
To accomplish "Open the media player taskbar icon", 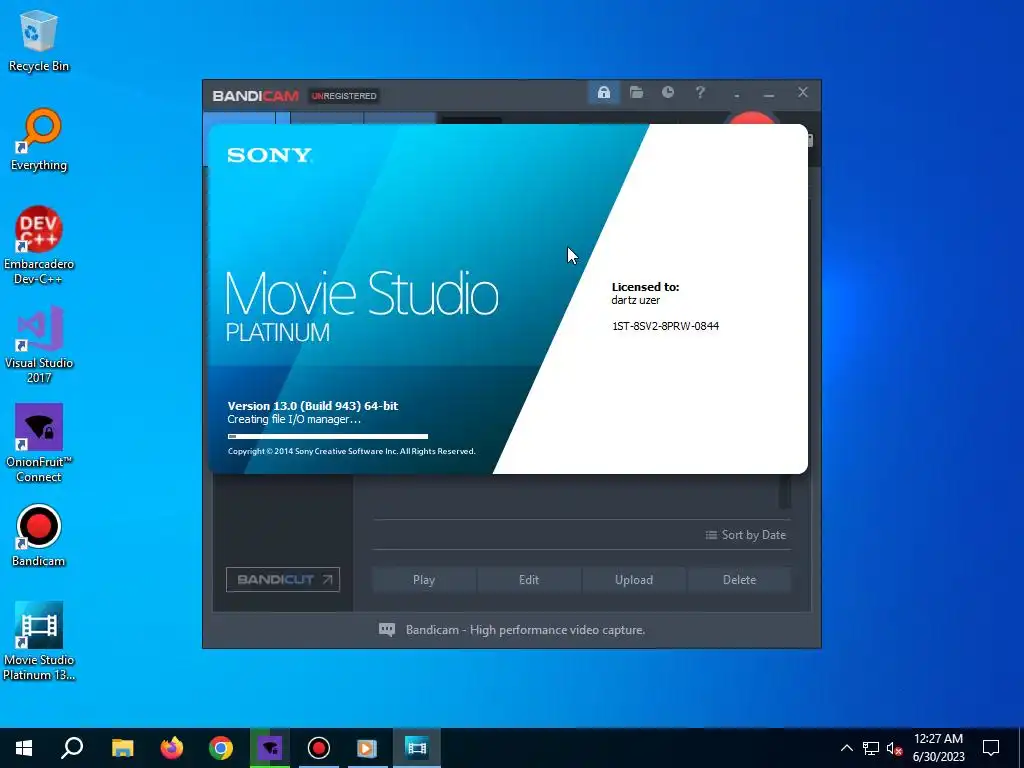I will [367, 748].
